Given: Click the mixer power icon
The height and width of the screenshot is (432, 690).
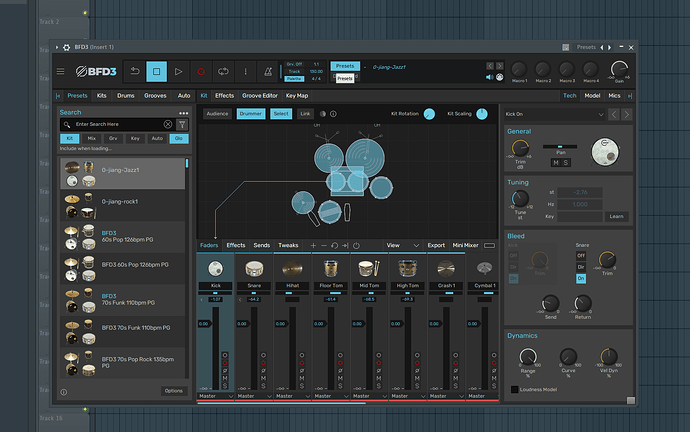Looking at the screenshot, I should [356, 245].
